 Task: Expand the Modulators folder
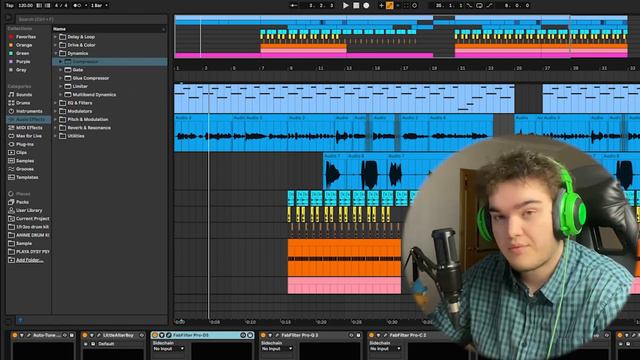(56, 111)
